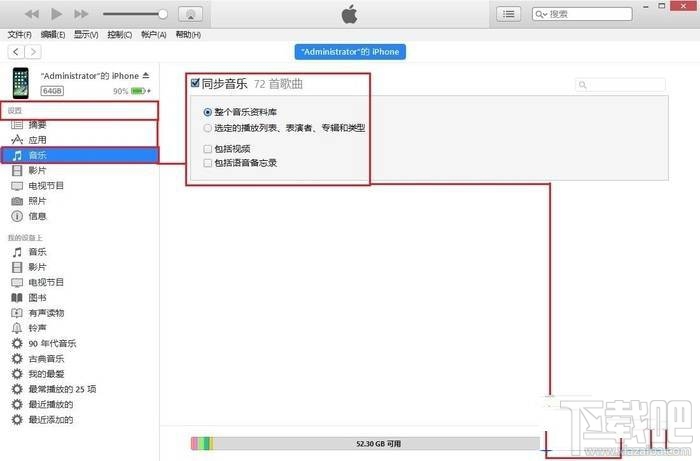Close the iTunes window

(x=683, y=6)
